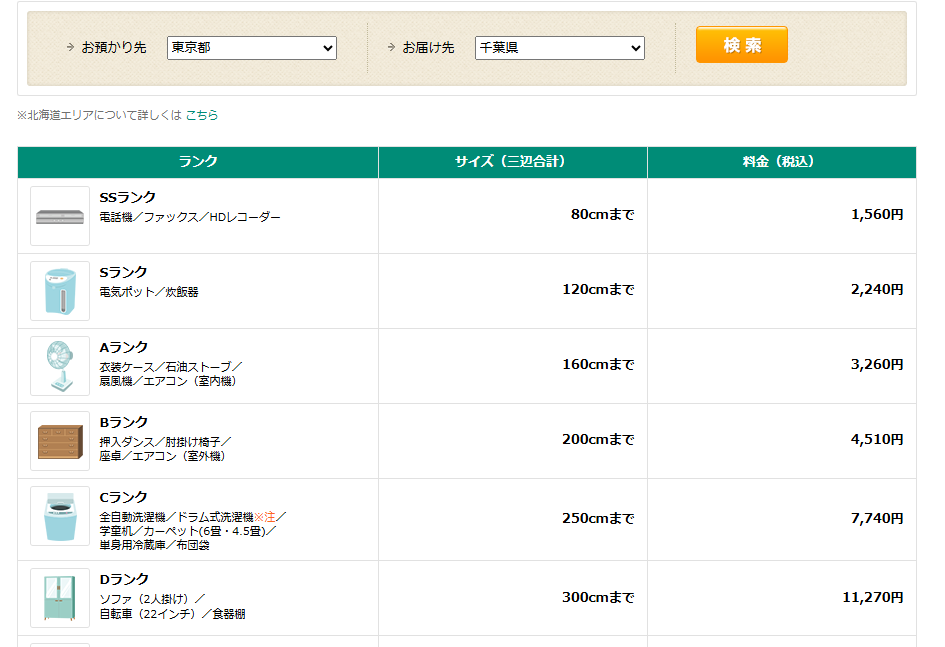The image size is (945, 647).
Task: Click the HD recorder icon in SS rank
Action: tap(60, 216)
